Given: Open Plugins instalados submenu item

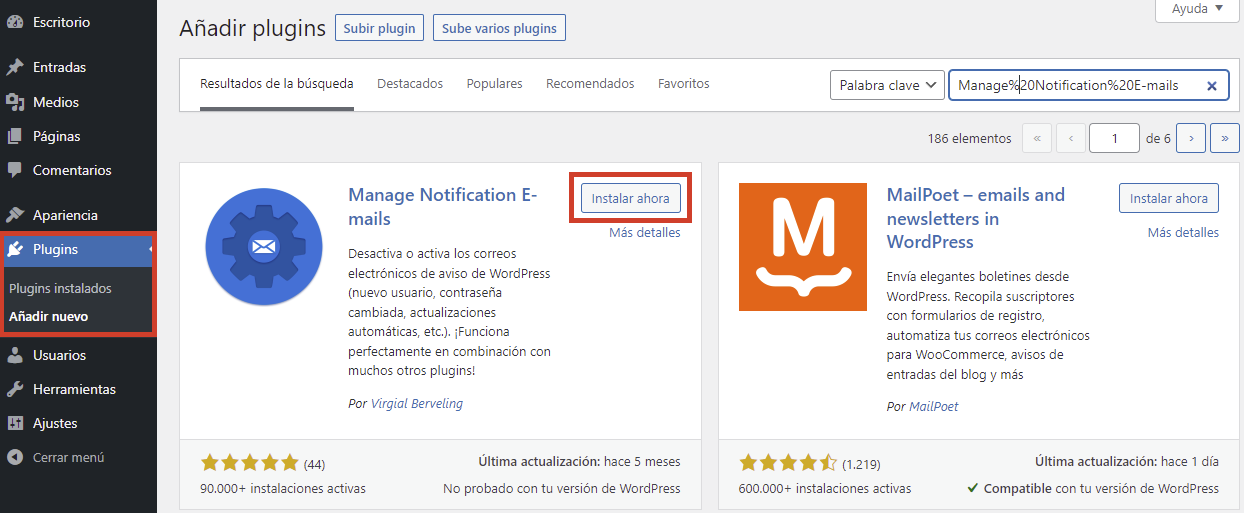Looking at the screenshot, I should (60, 288).
